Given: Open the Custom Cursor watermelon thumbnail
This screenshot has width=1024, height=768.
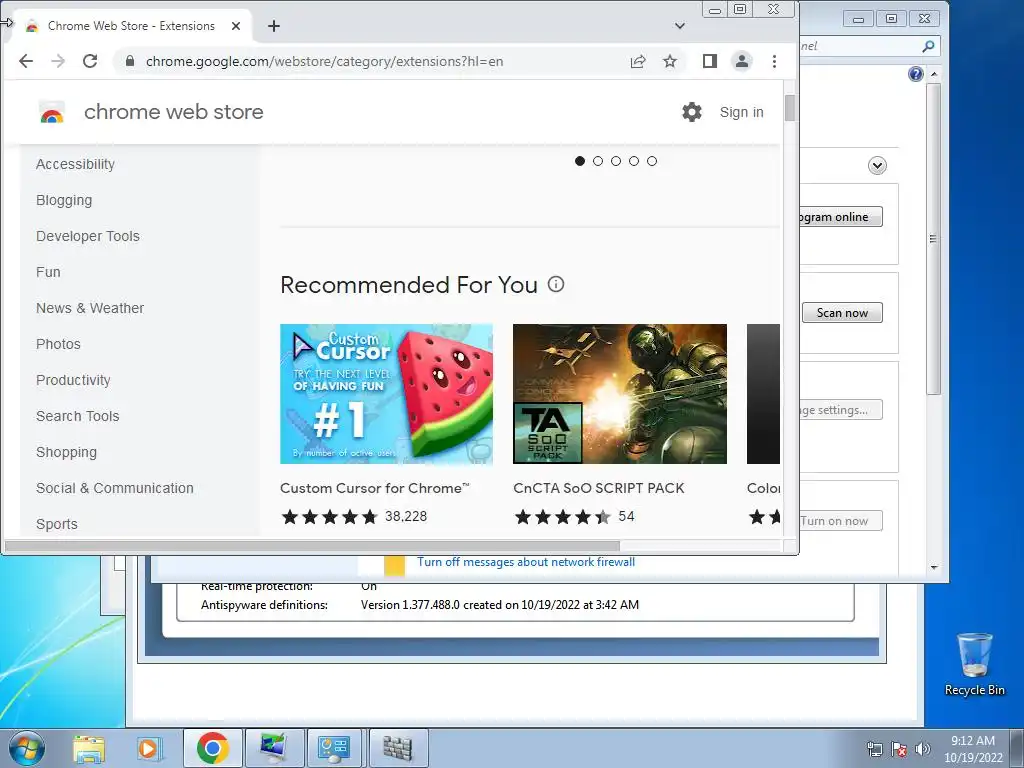Looking at the screenshot, I should (x=387, y=394).
